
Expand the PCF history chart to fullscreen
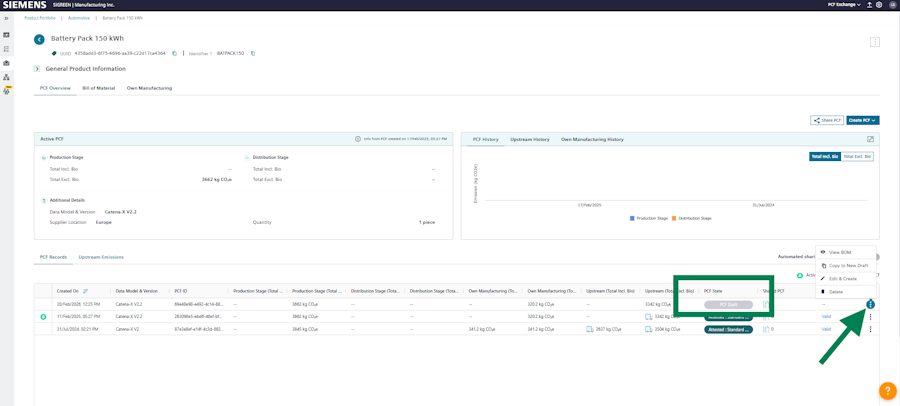[x=870, y=139]
